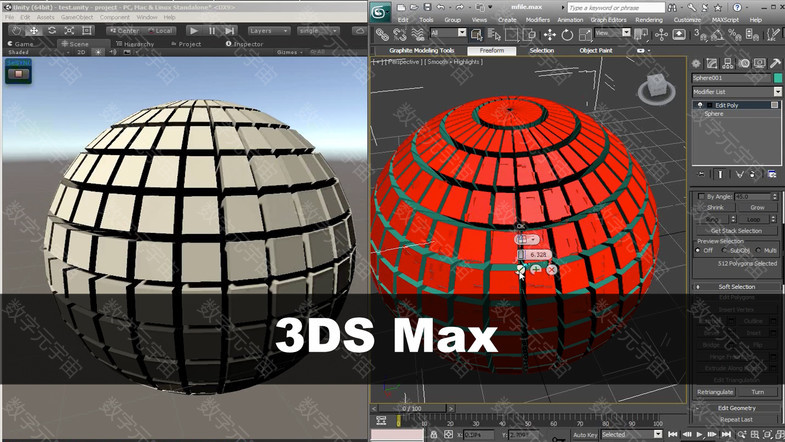
Task: Open 3ds Max Graph Editors menu
Action: [608, 20]
